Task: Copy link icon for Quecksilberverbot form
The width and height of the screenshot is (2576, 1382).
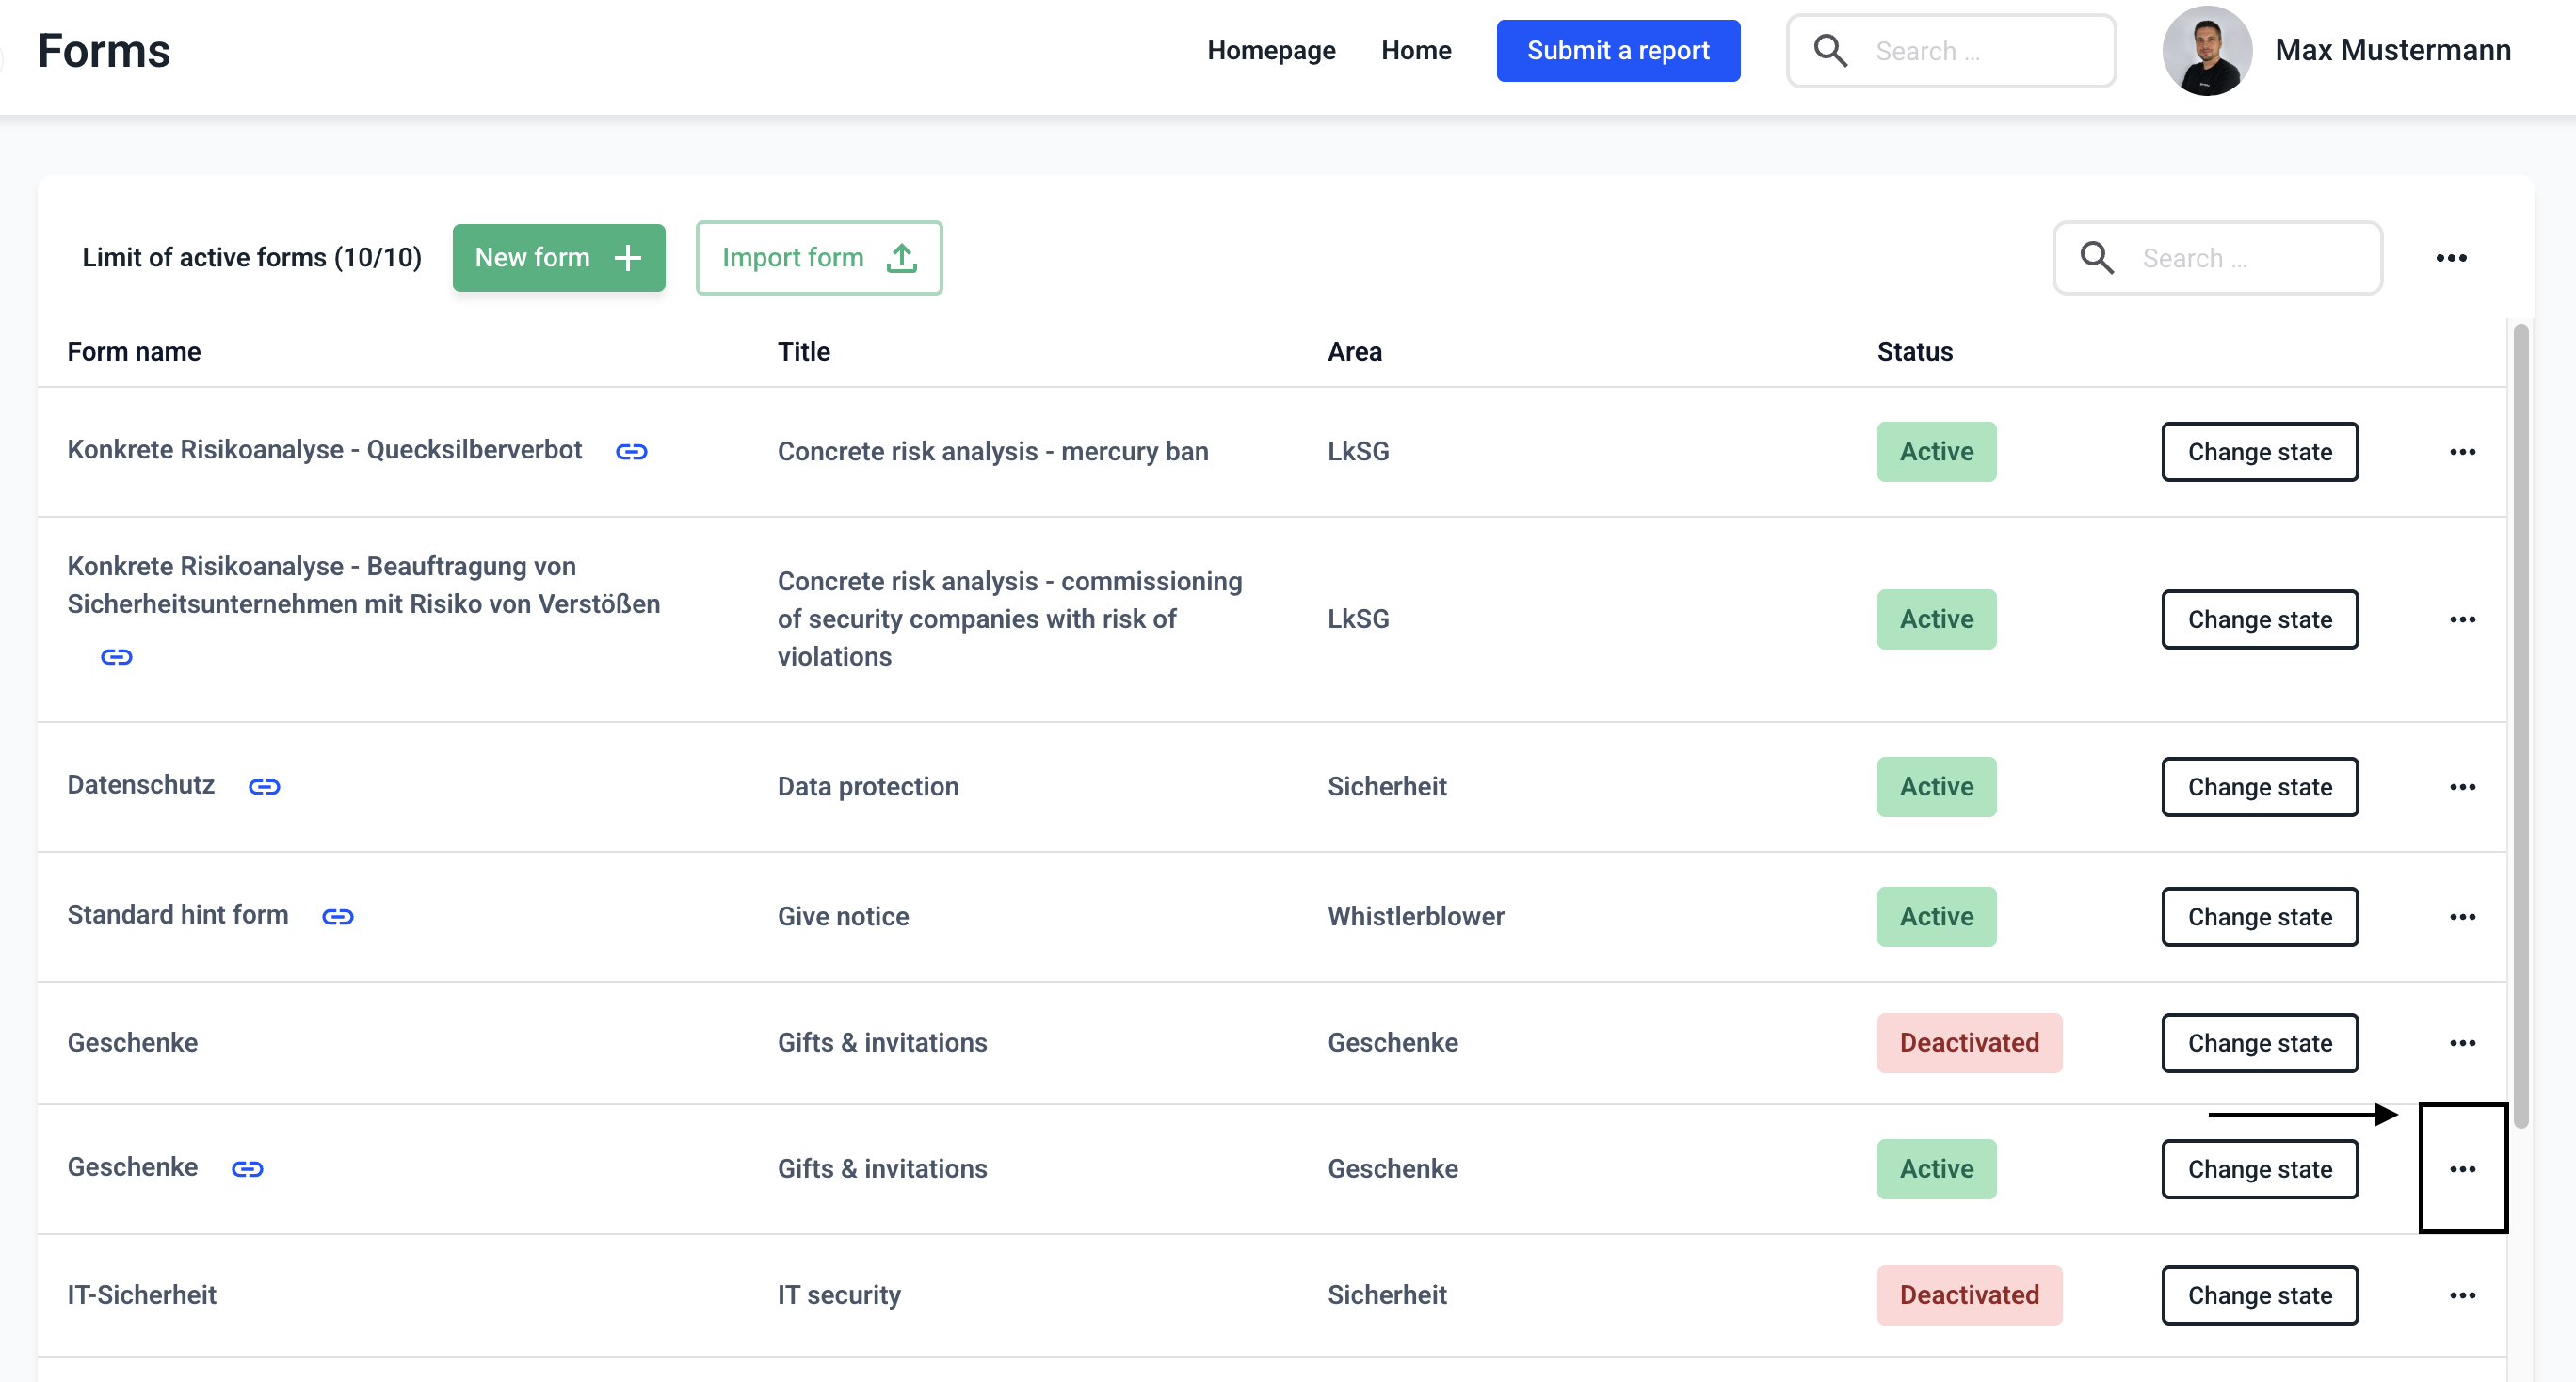Action: pos(631,452)
